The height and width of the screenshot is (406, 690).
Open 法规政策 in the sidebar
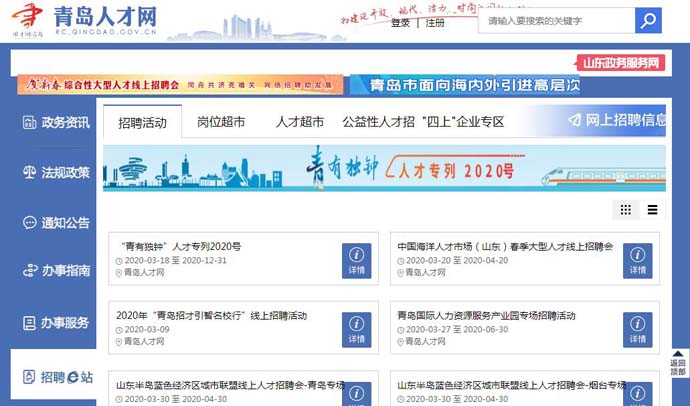(56, 172)
